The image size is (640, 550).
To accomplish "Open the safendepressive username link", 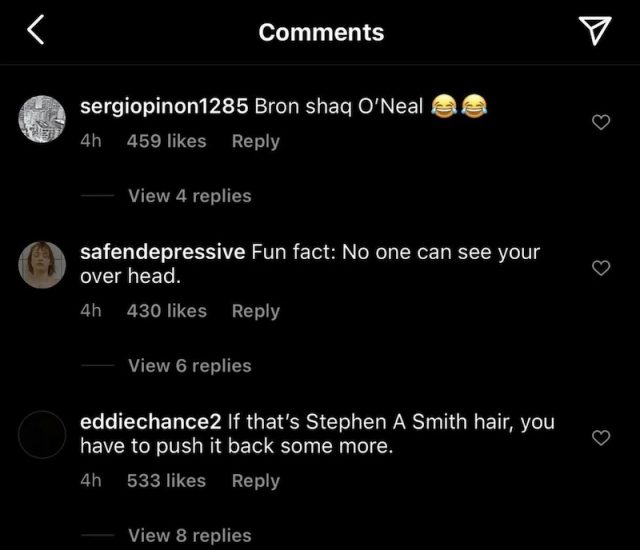I will pyautogui.click(x=163, y=252).
